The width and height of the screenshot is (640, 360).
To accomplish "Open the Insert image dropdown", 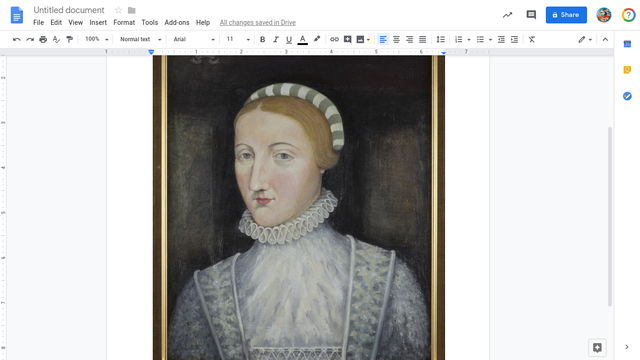I will click(363, 40).
